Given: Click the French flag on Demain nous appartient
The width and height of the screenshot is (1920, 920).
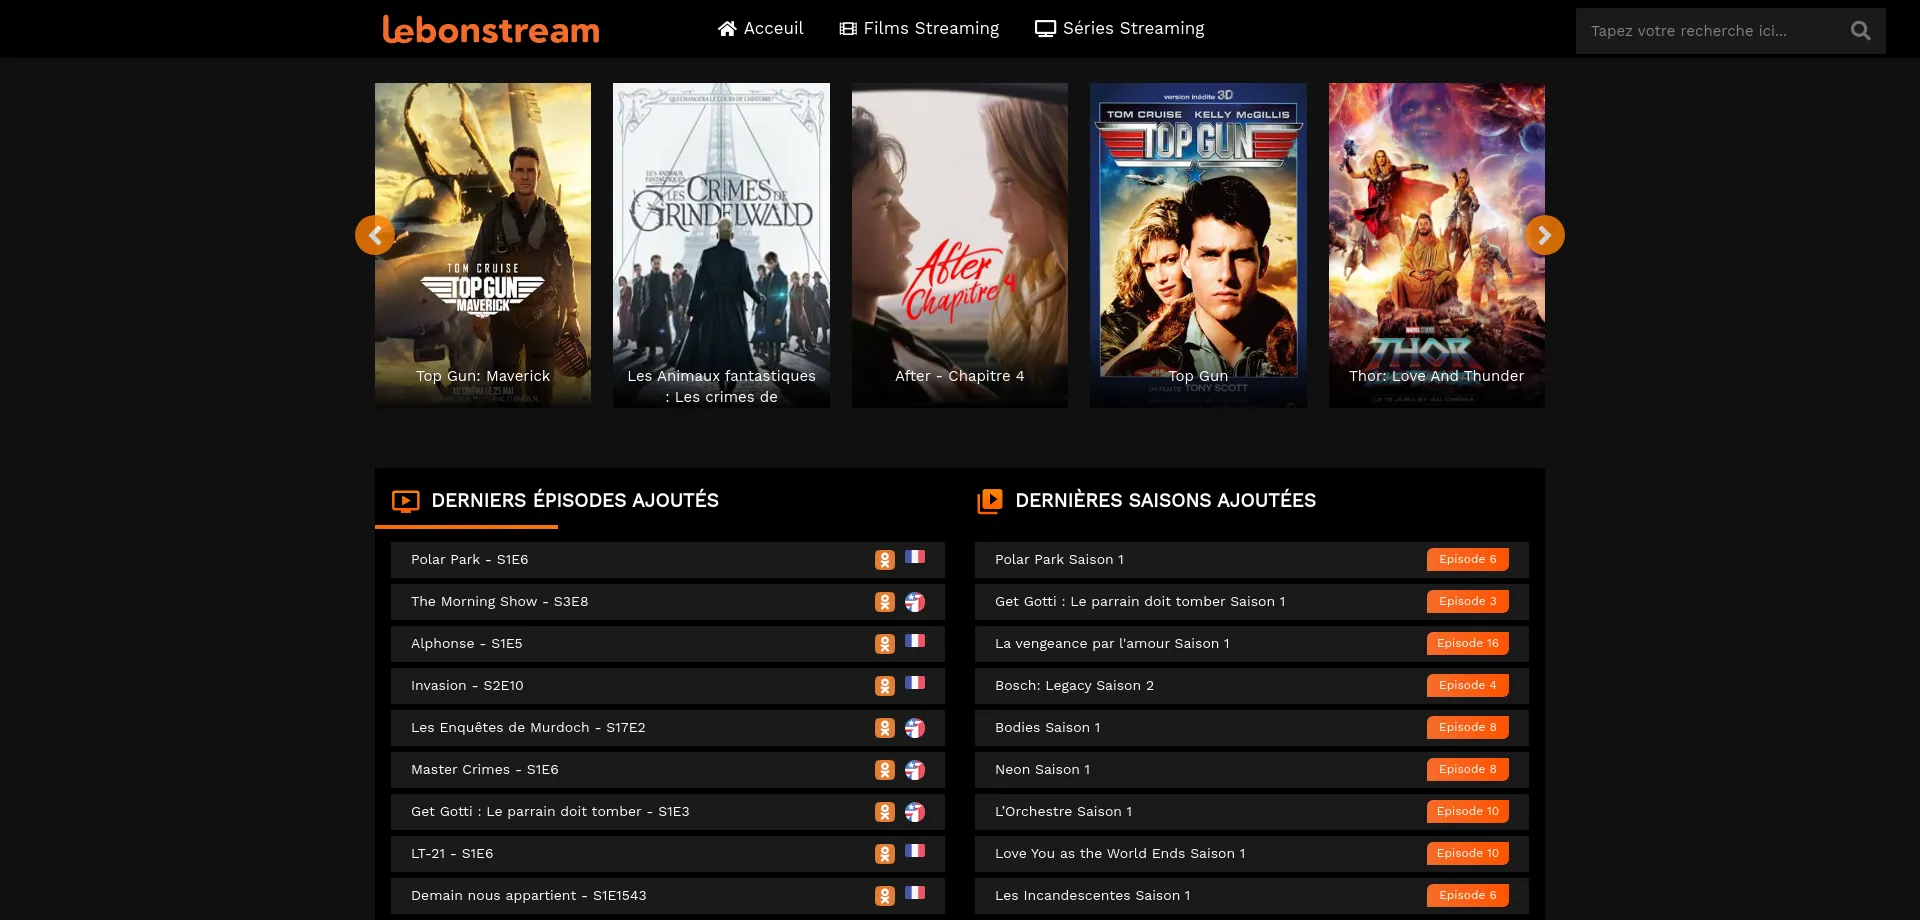Looking at the screenshot, I should coord(915,893).
